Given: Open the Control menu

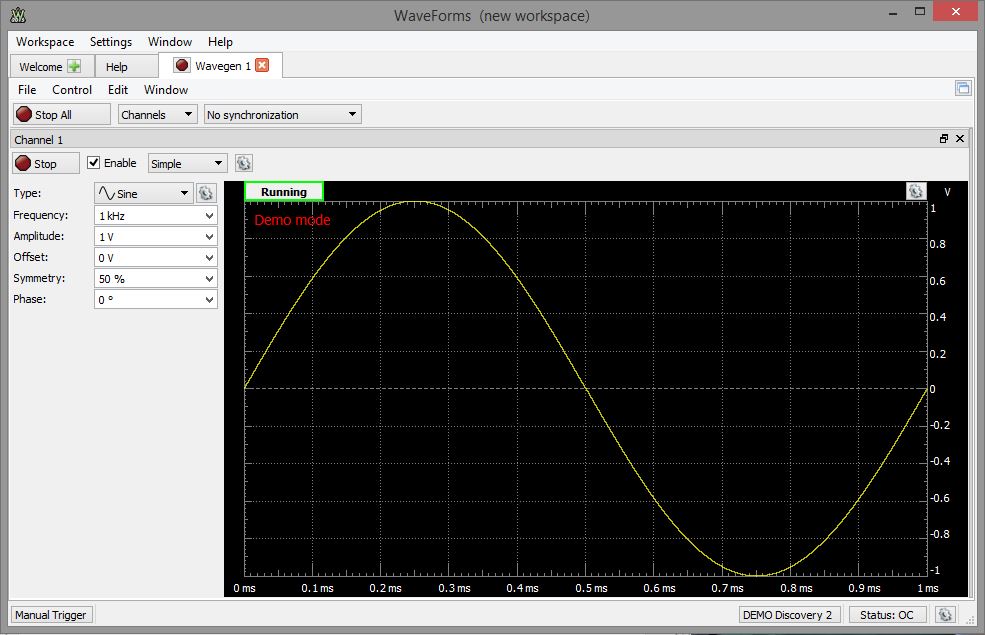Looking at the screenshot, I should (71, 89).
